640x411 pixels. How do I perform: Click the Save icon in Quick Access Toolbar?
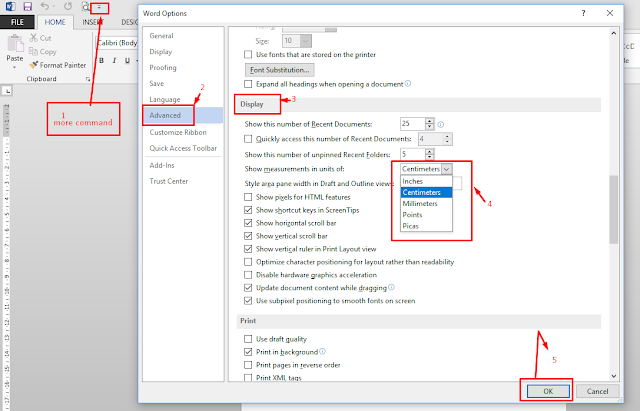click(27, 6)
